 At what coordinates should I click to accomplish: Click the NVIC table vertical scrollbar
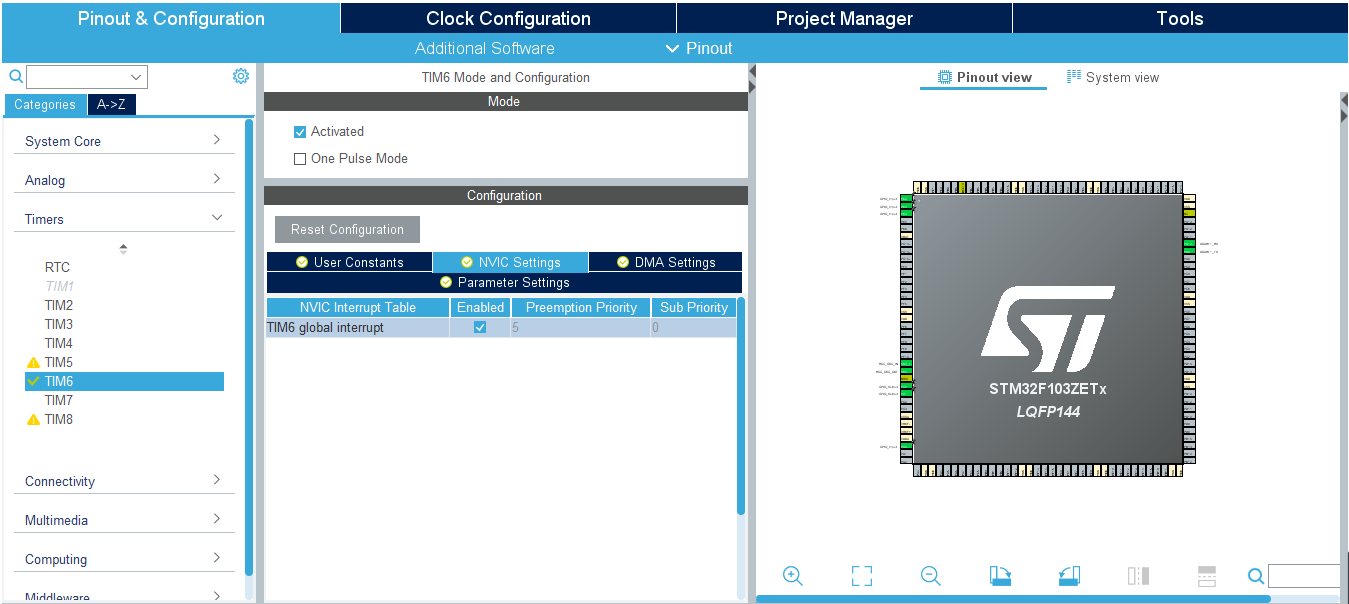(741, 406)
